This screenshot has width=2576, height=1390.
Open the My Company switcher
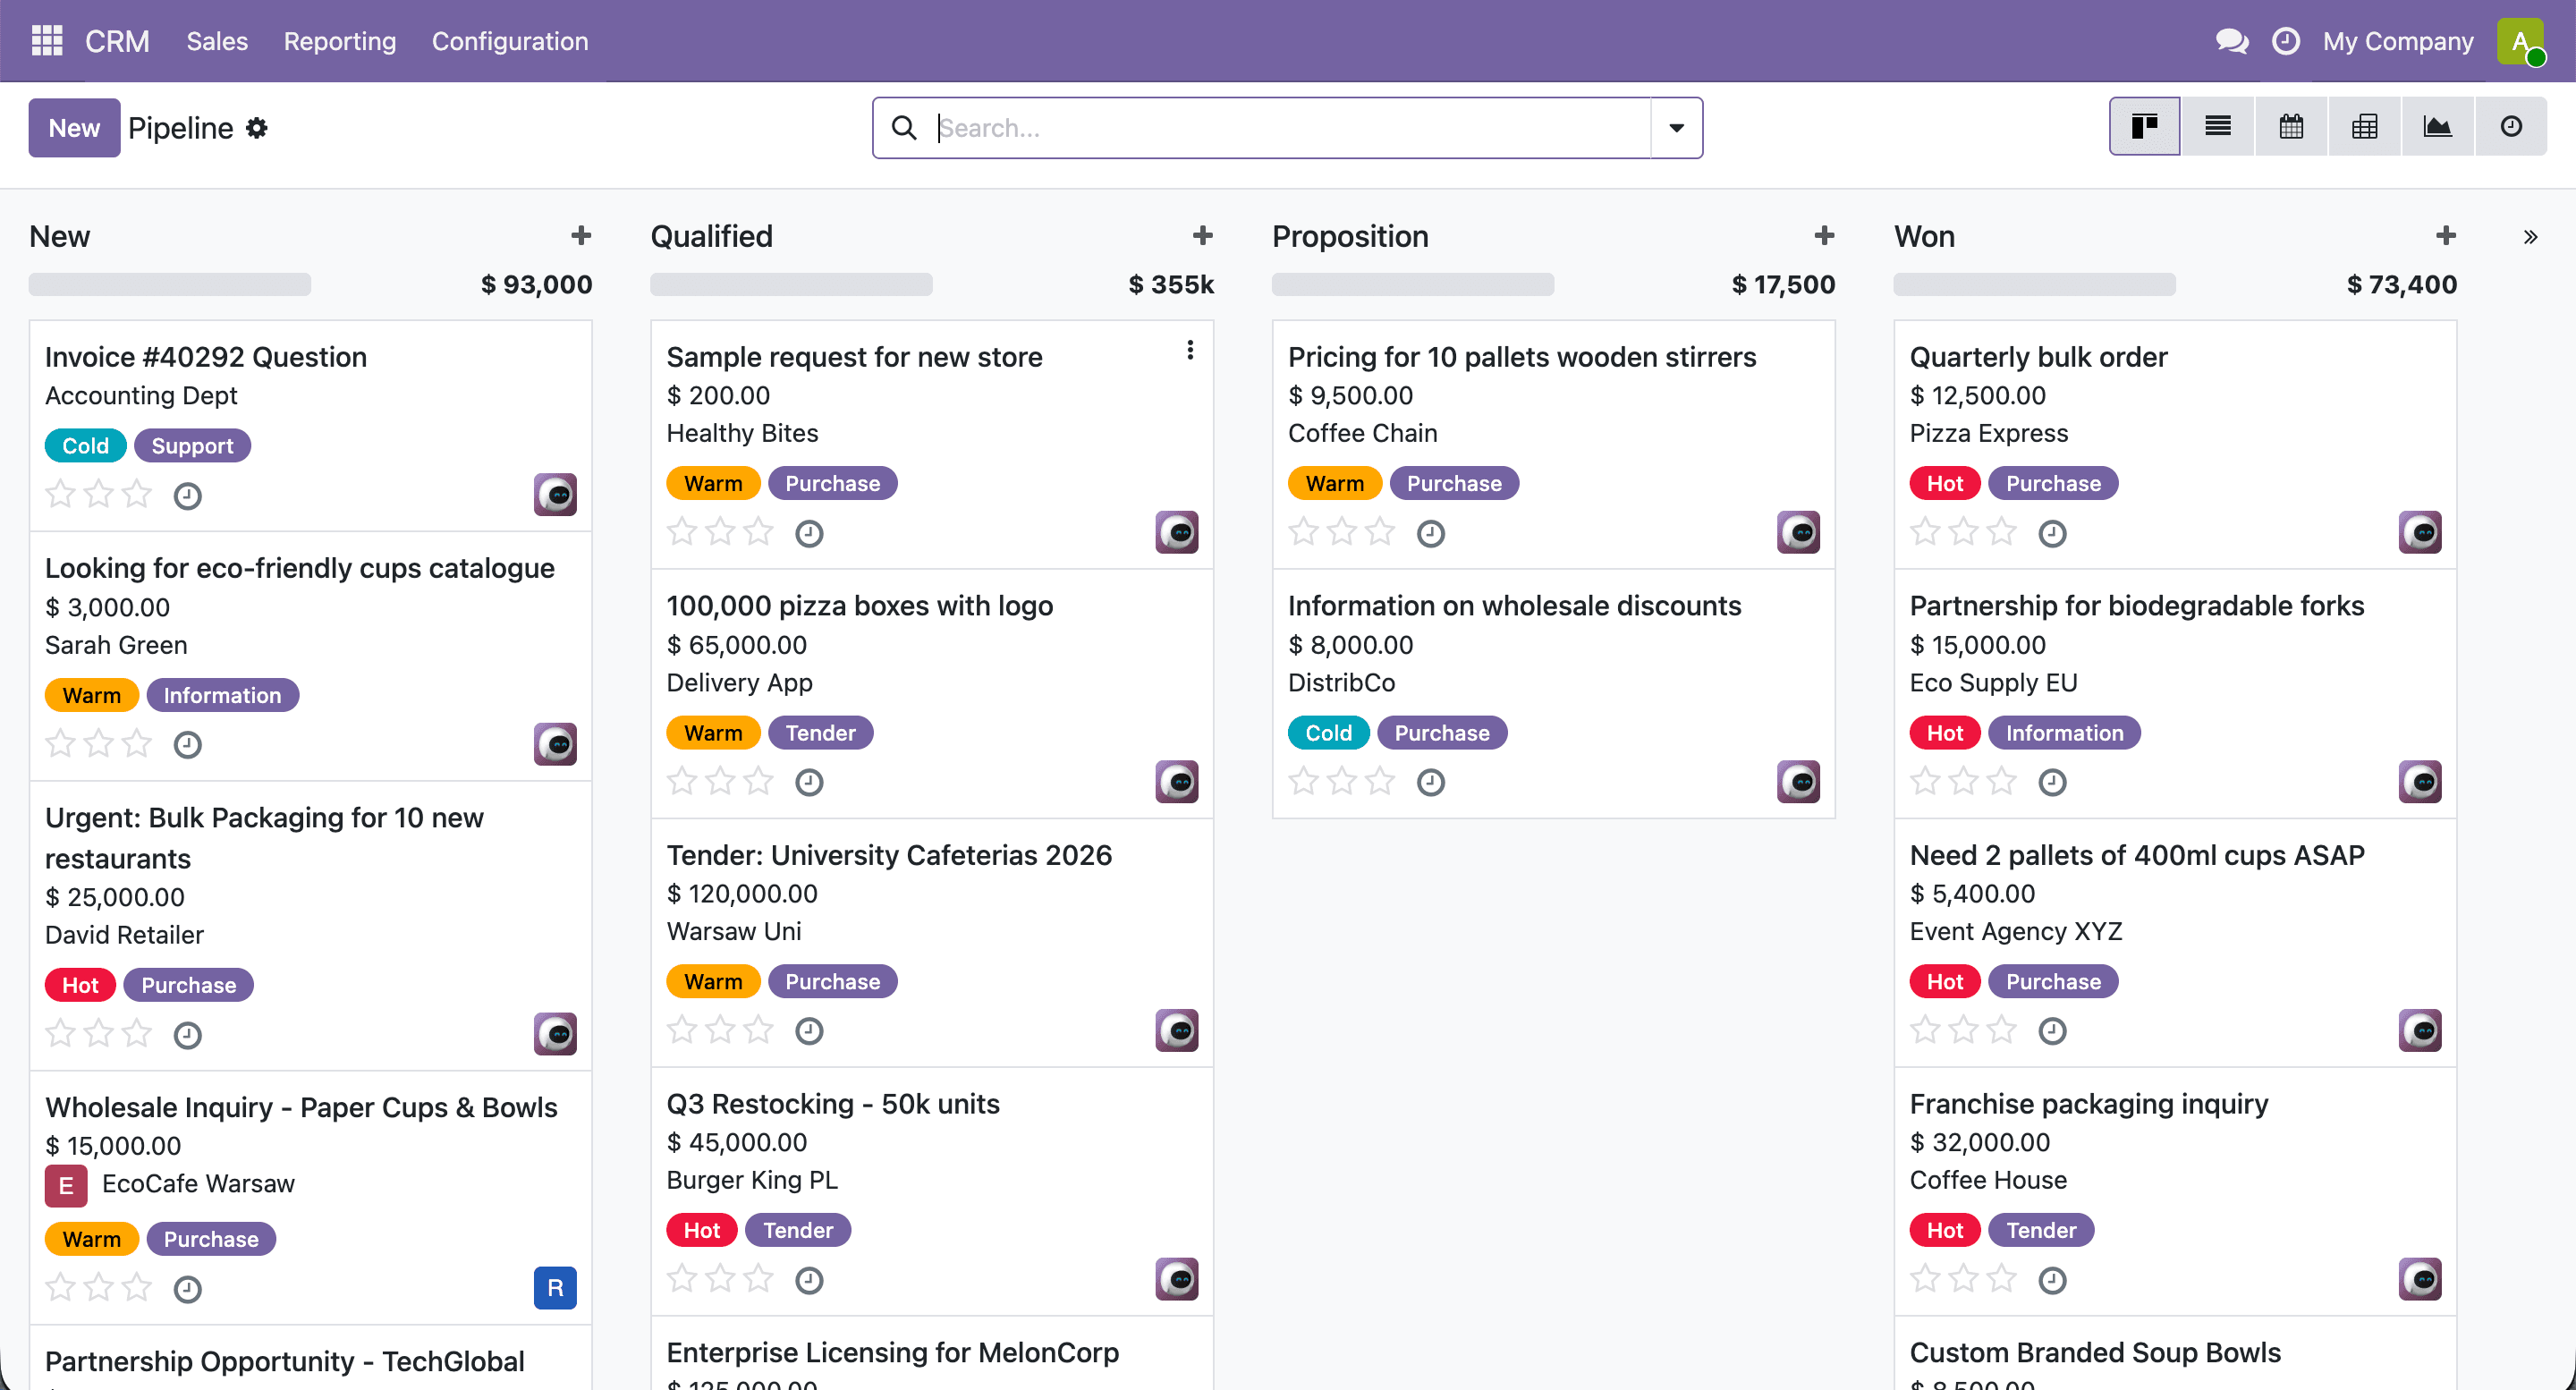(2398, 41)
